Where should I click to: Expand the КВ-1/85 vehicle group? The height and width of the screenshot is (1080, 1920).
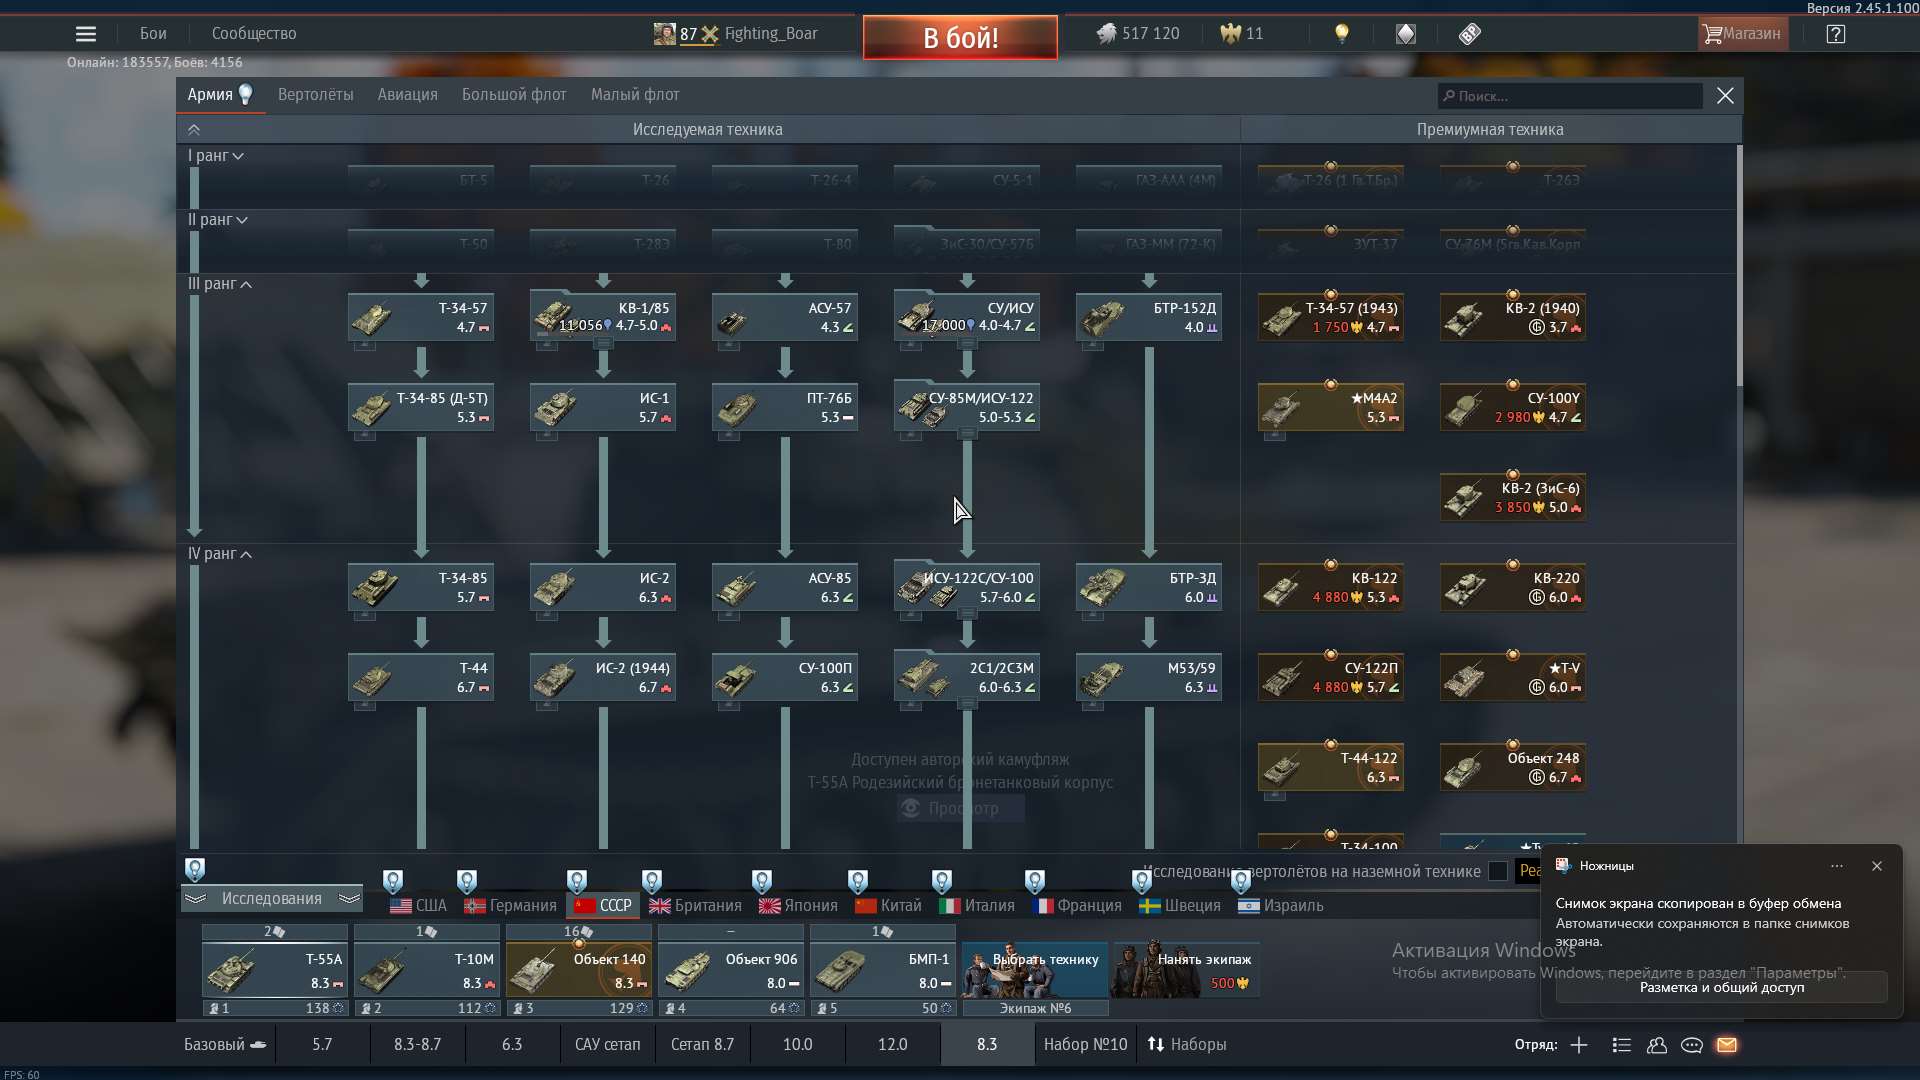point(603,344)
